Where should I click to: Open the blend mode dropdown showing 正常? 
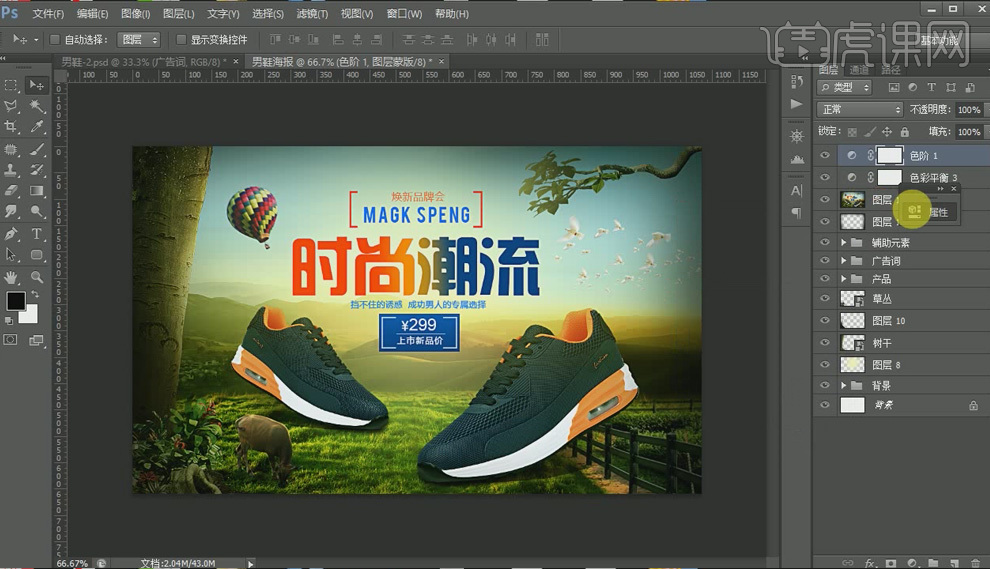click(859, 109)
